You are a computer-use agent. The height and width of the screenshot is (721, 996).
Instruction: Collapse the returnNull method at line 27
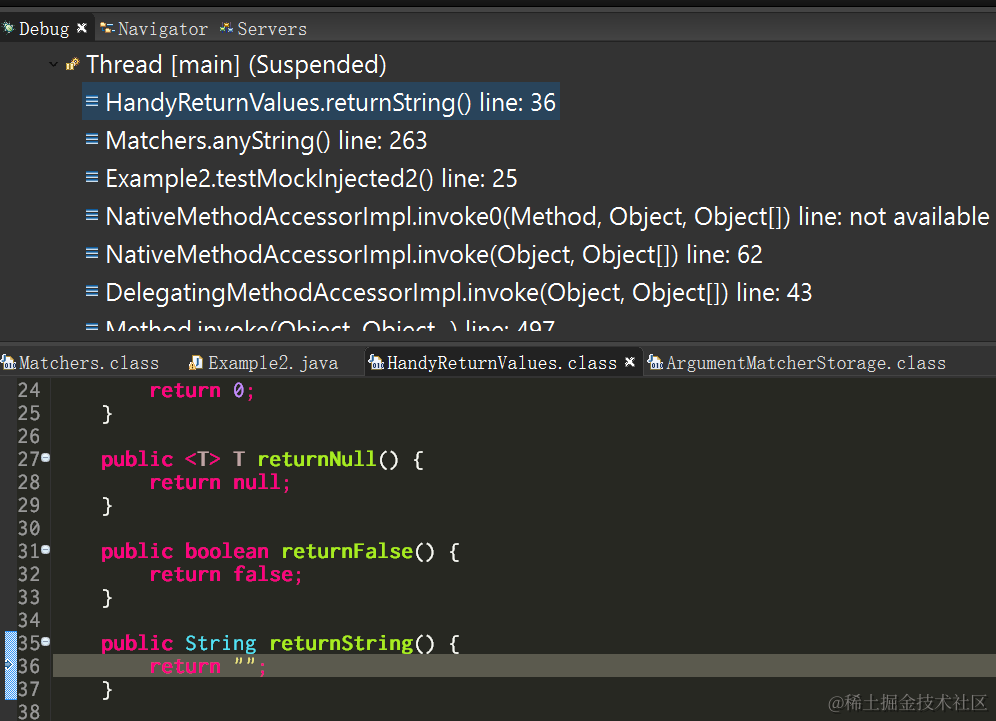click(46, 458)
